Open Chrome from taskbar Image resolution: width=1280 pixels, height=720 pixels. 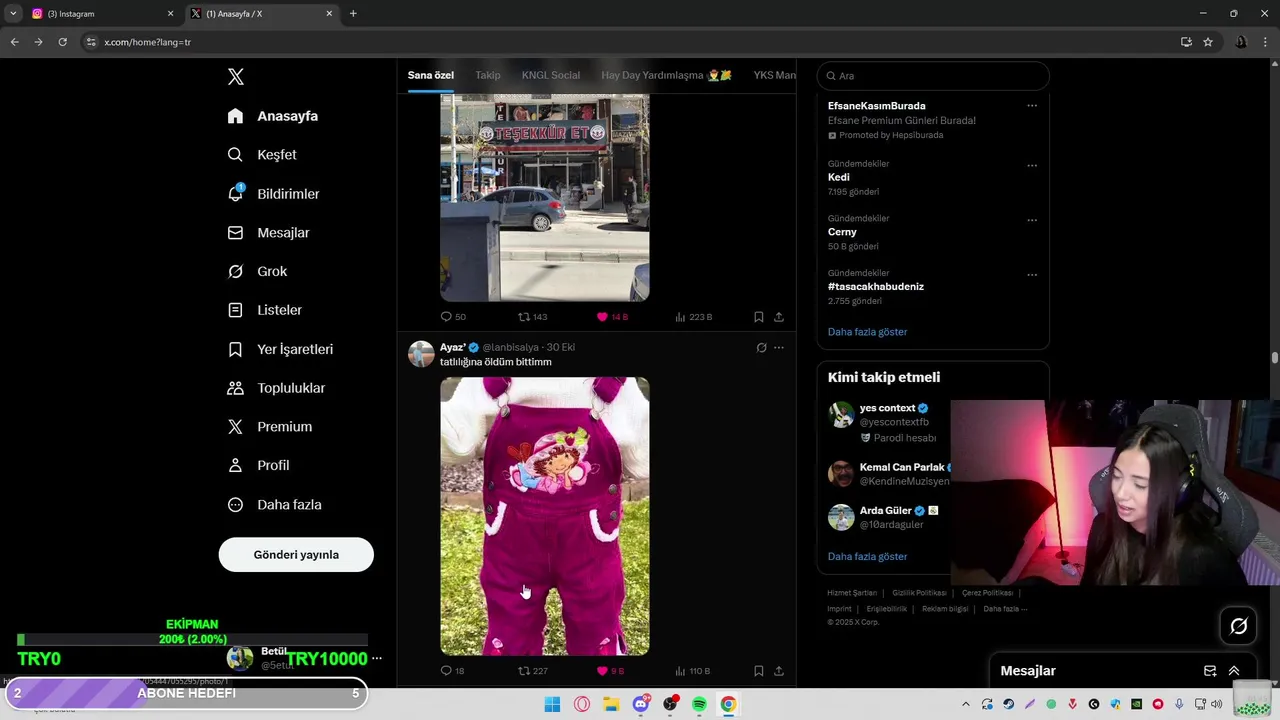click(728, 704)
